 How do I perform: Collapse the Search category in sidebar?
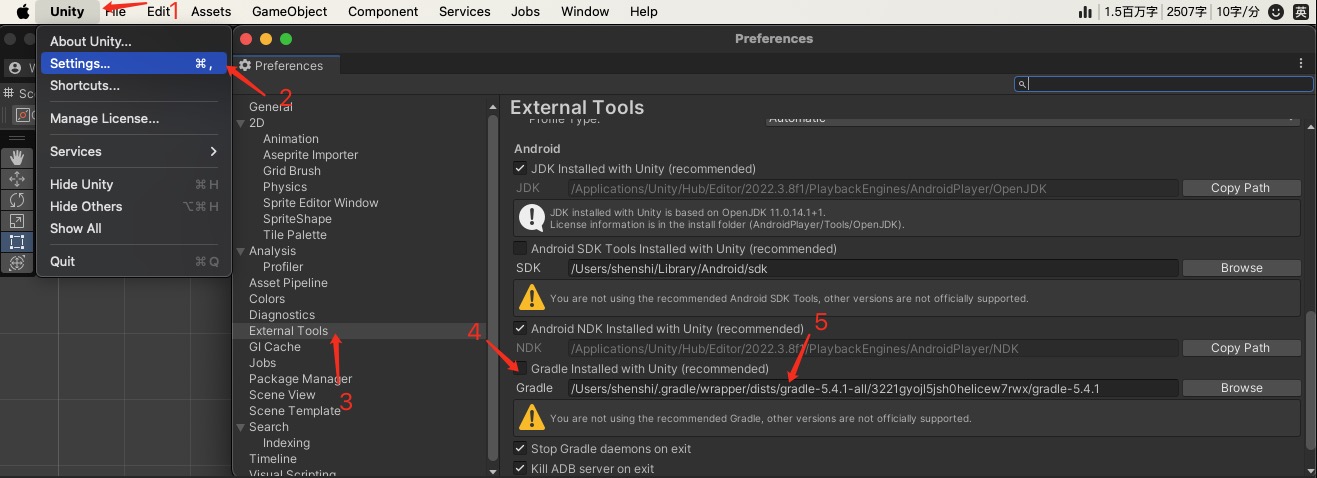pos(240,427)
